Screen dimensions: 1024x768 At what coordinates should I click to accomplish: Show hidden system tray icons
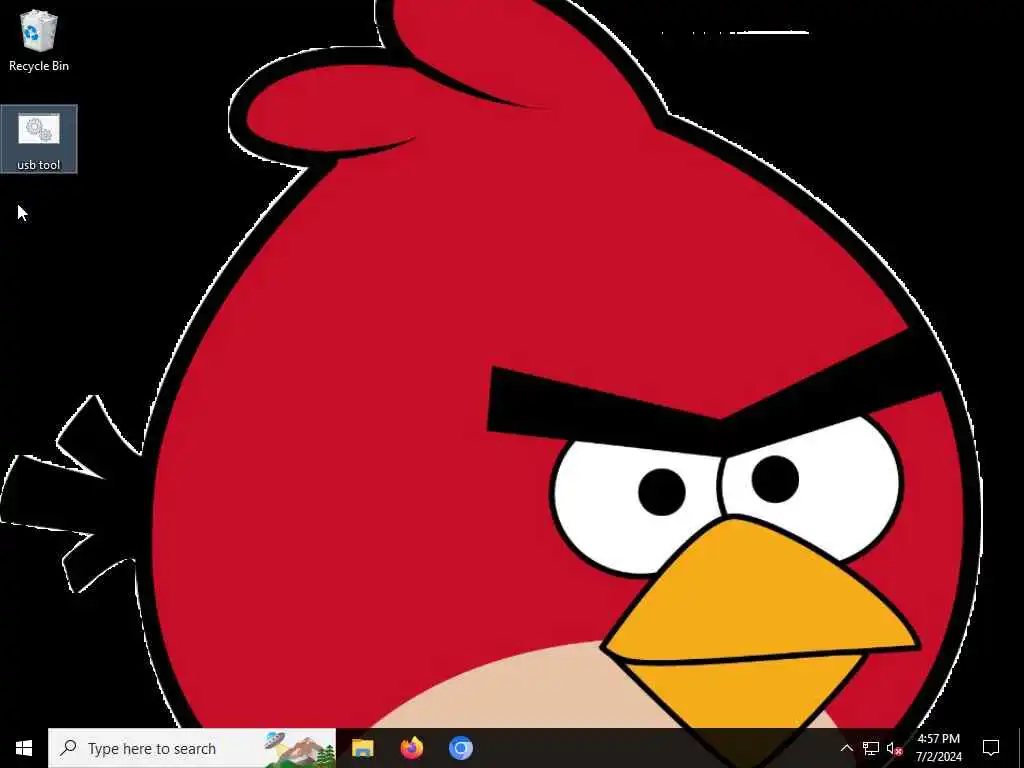846,748
